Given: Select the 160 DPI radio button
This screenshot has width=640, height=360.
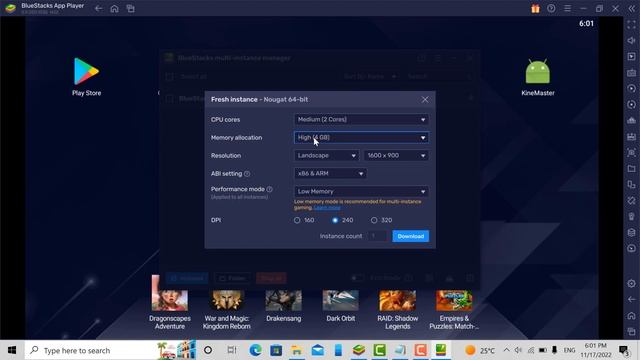Looking at the screenshot, I should pos(297,220).
